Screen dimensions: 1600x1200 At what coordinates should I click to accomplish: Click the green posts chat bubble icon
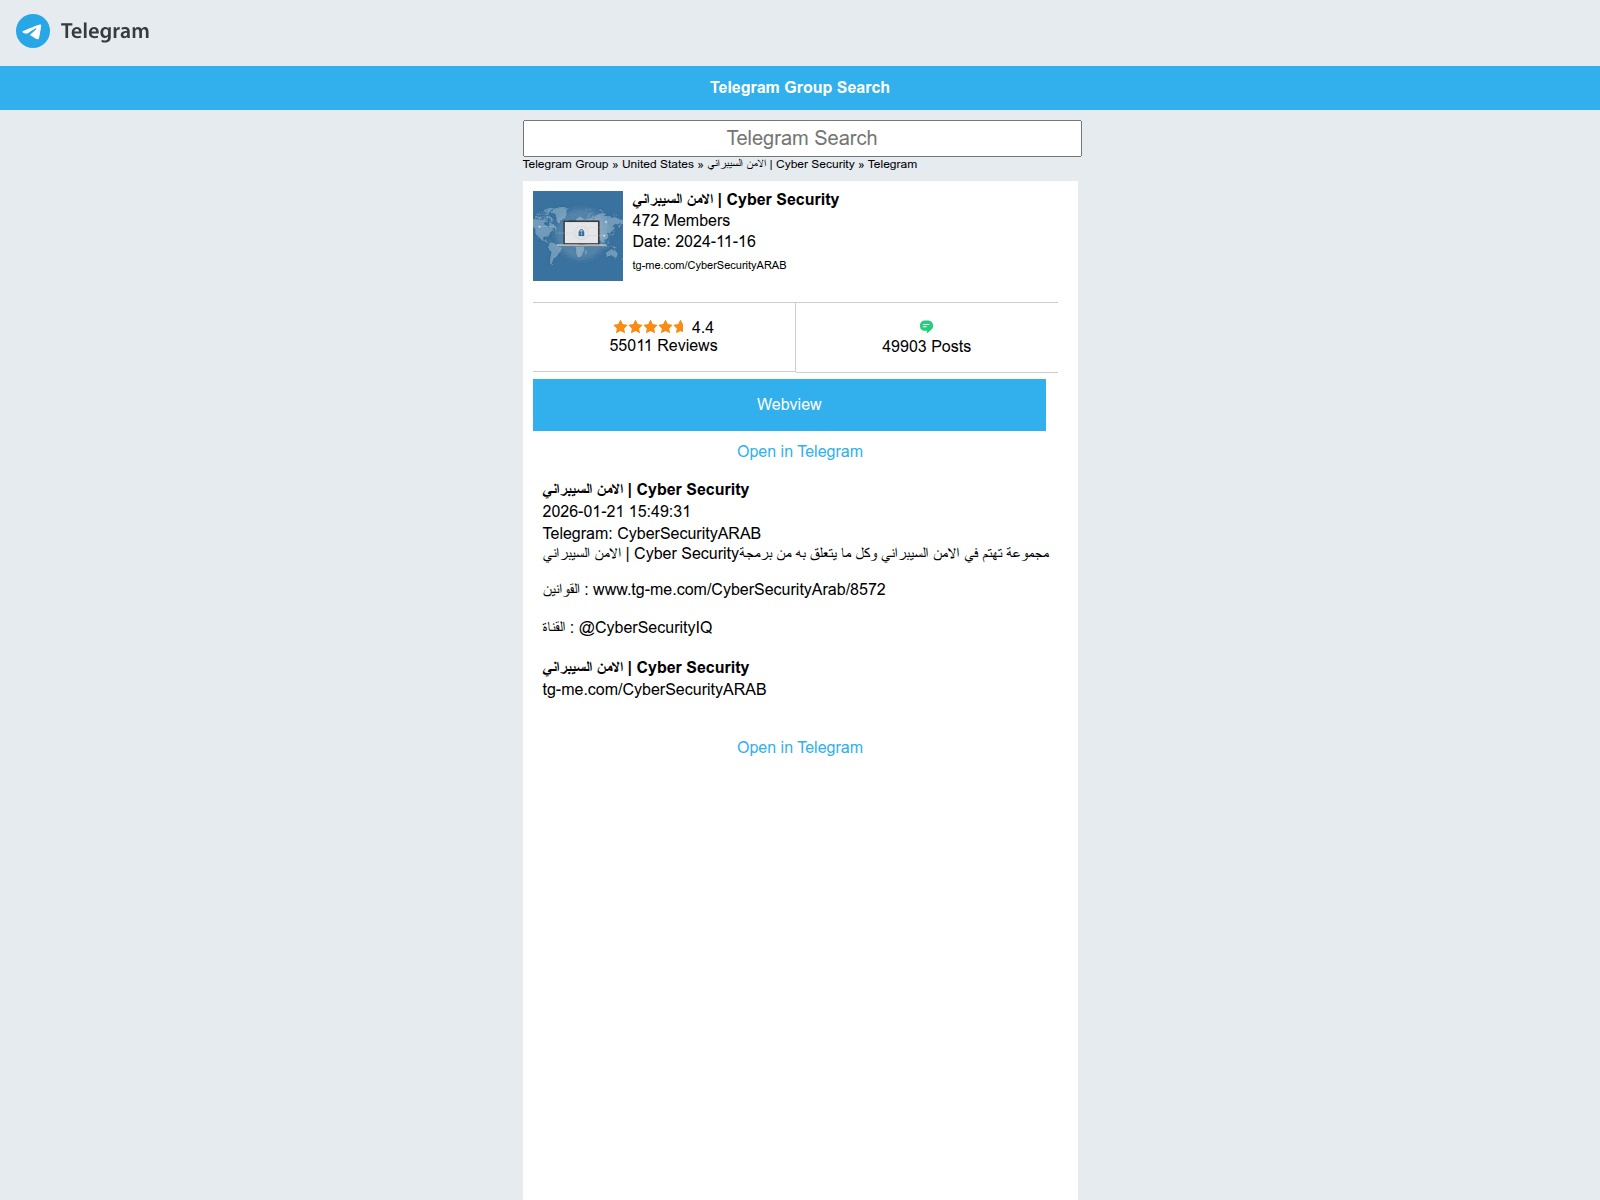(926, 326)
